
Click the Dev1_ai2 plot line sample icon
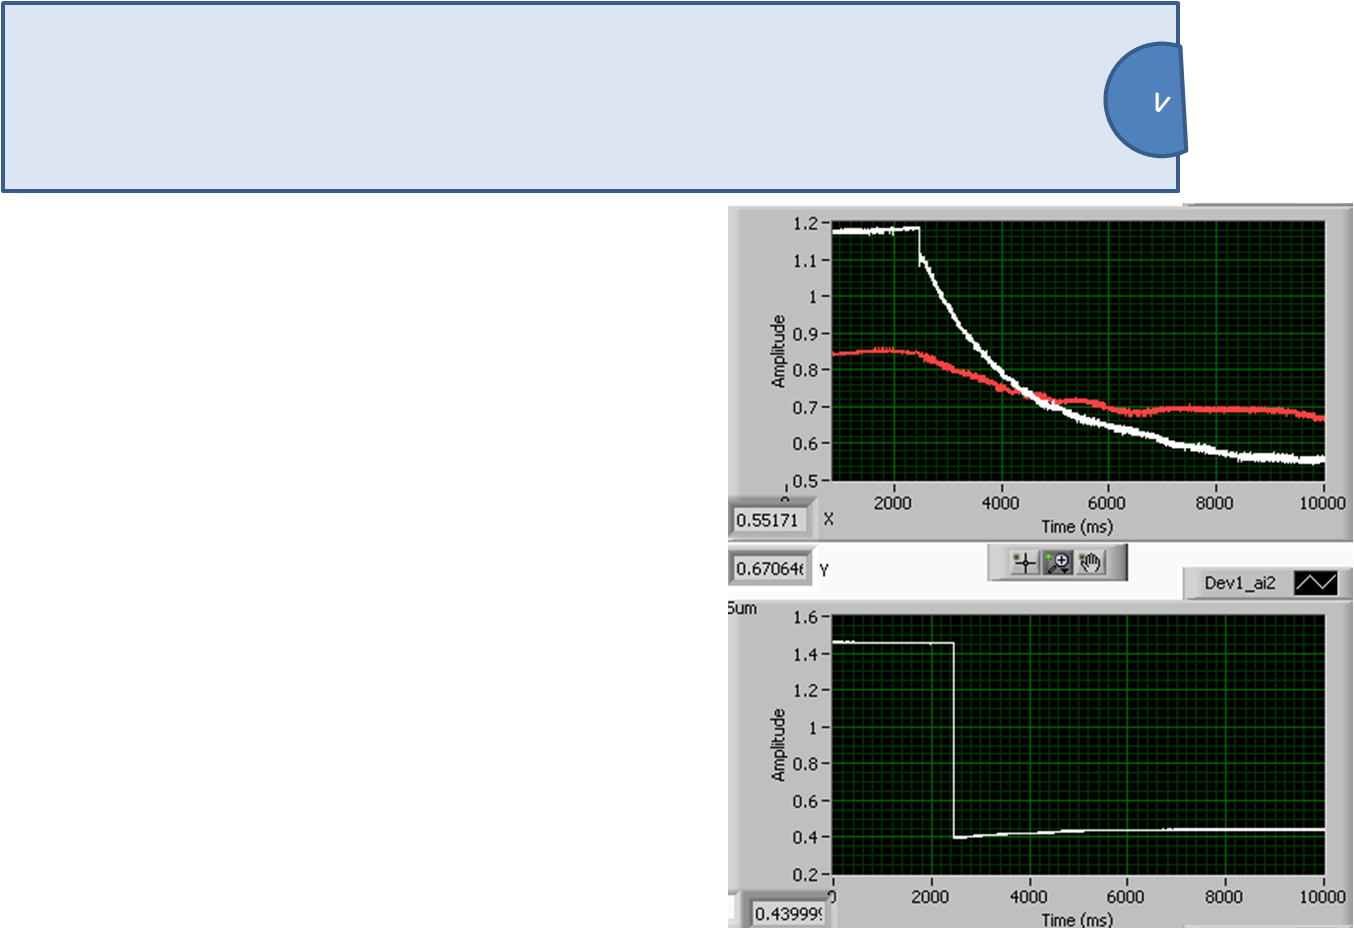point(1315,583)
